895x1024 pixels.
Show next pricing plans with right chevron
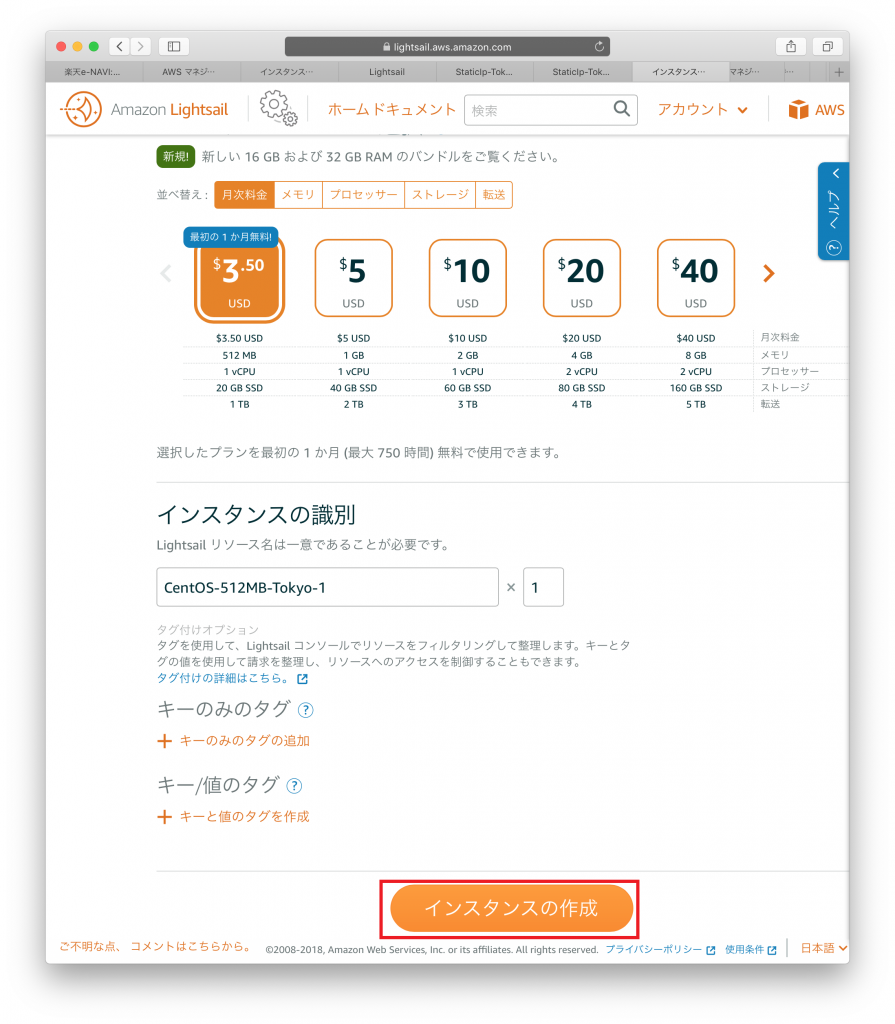coord(769,274)
